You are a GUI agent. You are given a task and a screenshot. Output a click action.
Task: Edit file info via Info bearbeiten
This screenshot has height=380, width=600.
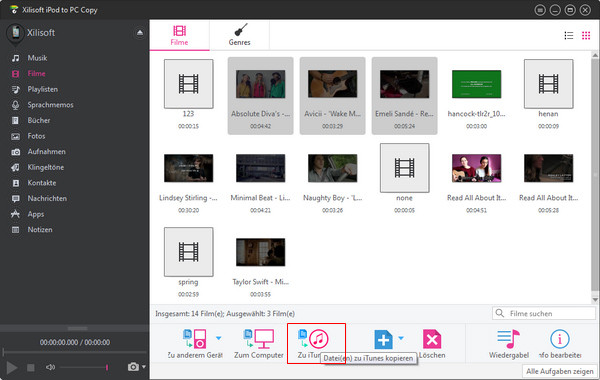(560, 344)
